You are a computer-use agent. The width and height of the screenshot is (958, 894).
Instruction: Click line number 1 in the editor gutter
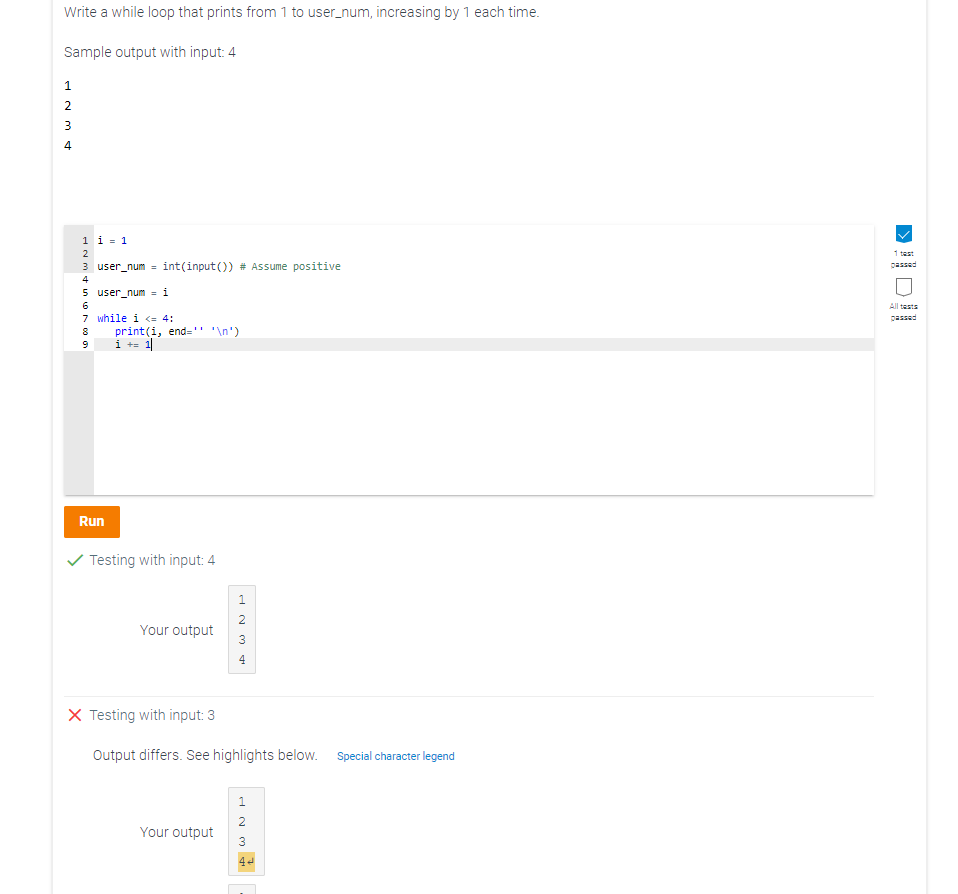(x=84, y=240)
